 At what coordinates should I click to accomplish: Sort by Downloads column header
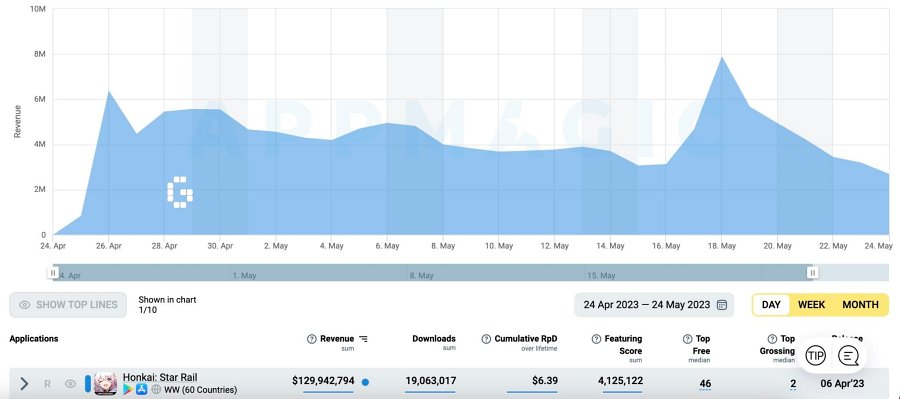tap(434, 339)
